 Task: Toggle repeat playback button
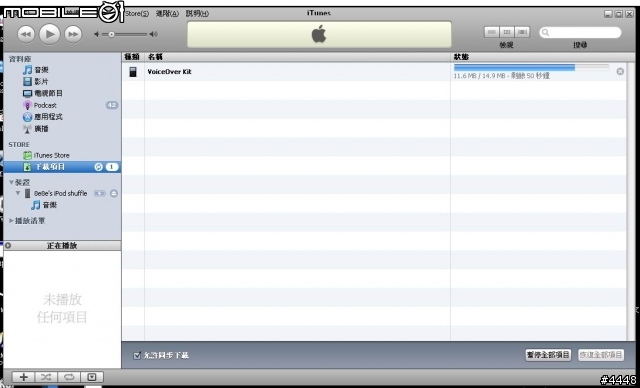[x=69, y=377]
